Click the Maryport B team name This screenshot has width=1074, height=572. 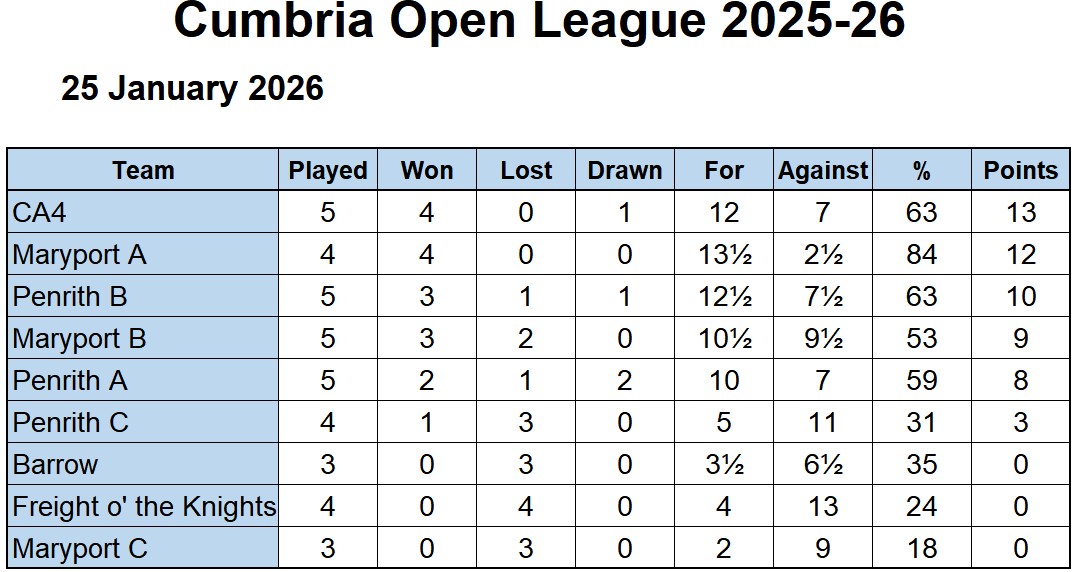(80, 339)
